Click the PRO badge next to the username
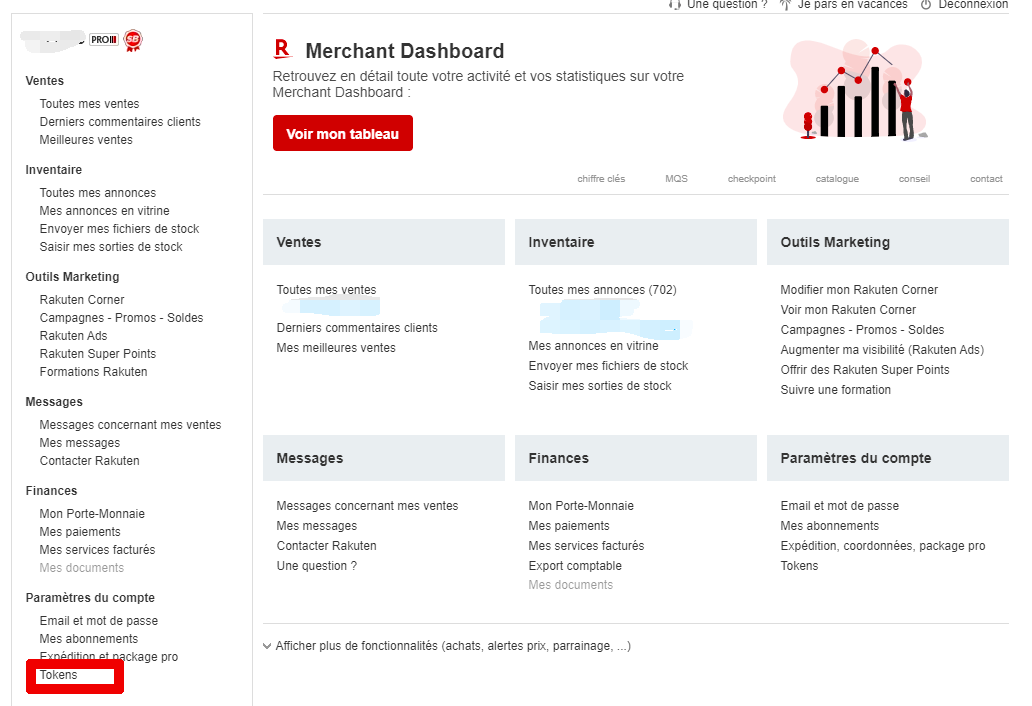 [x=104, y=40]
